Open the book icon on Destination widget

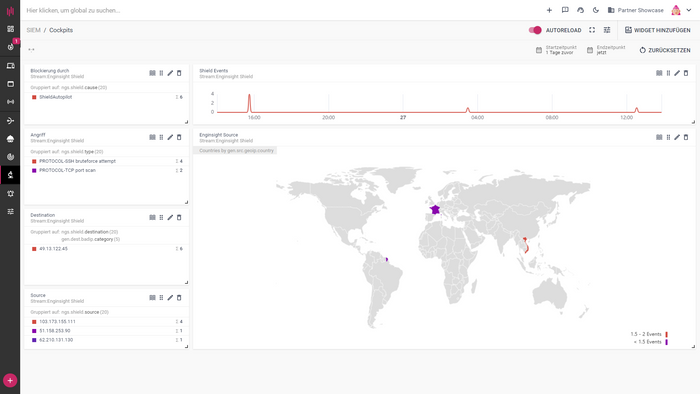pos(152,218)
